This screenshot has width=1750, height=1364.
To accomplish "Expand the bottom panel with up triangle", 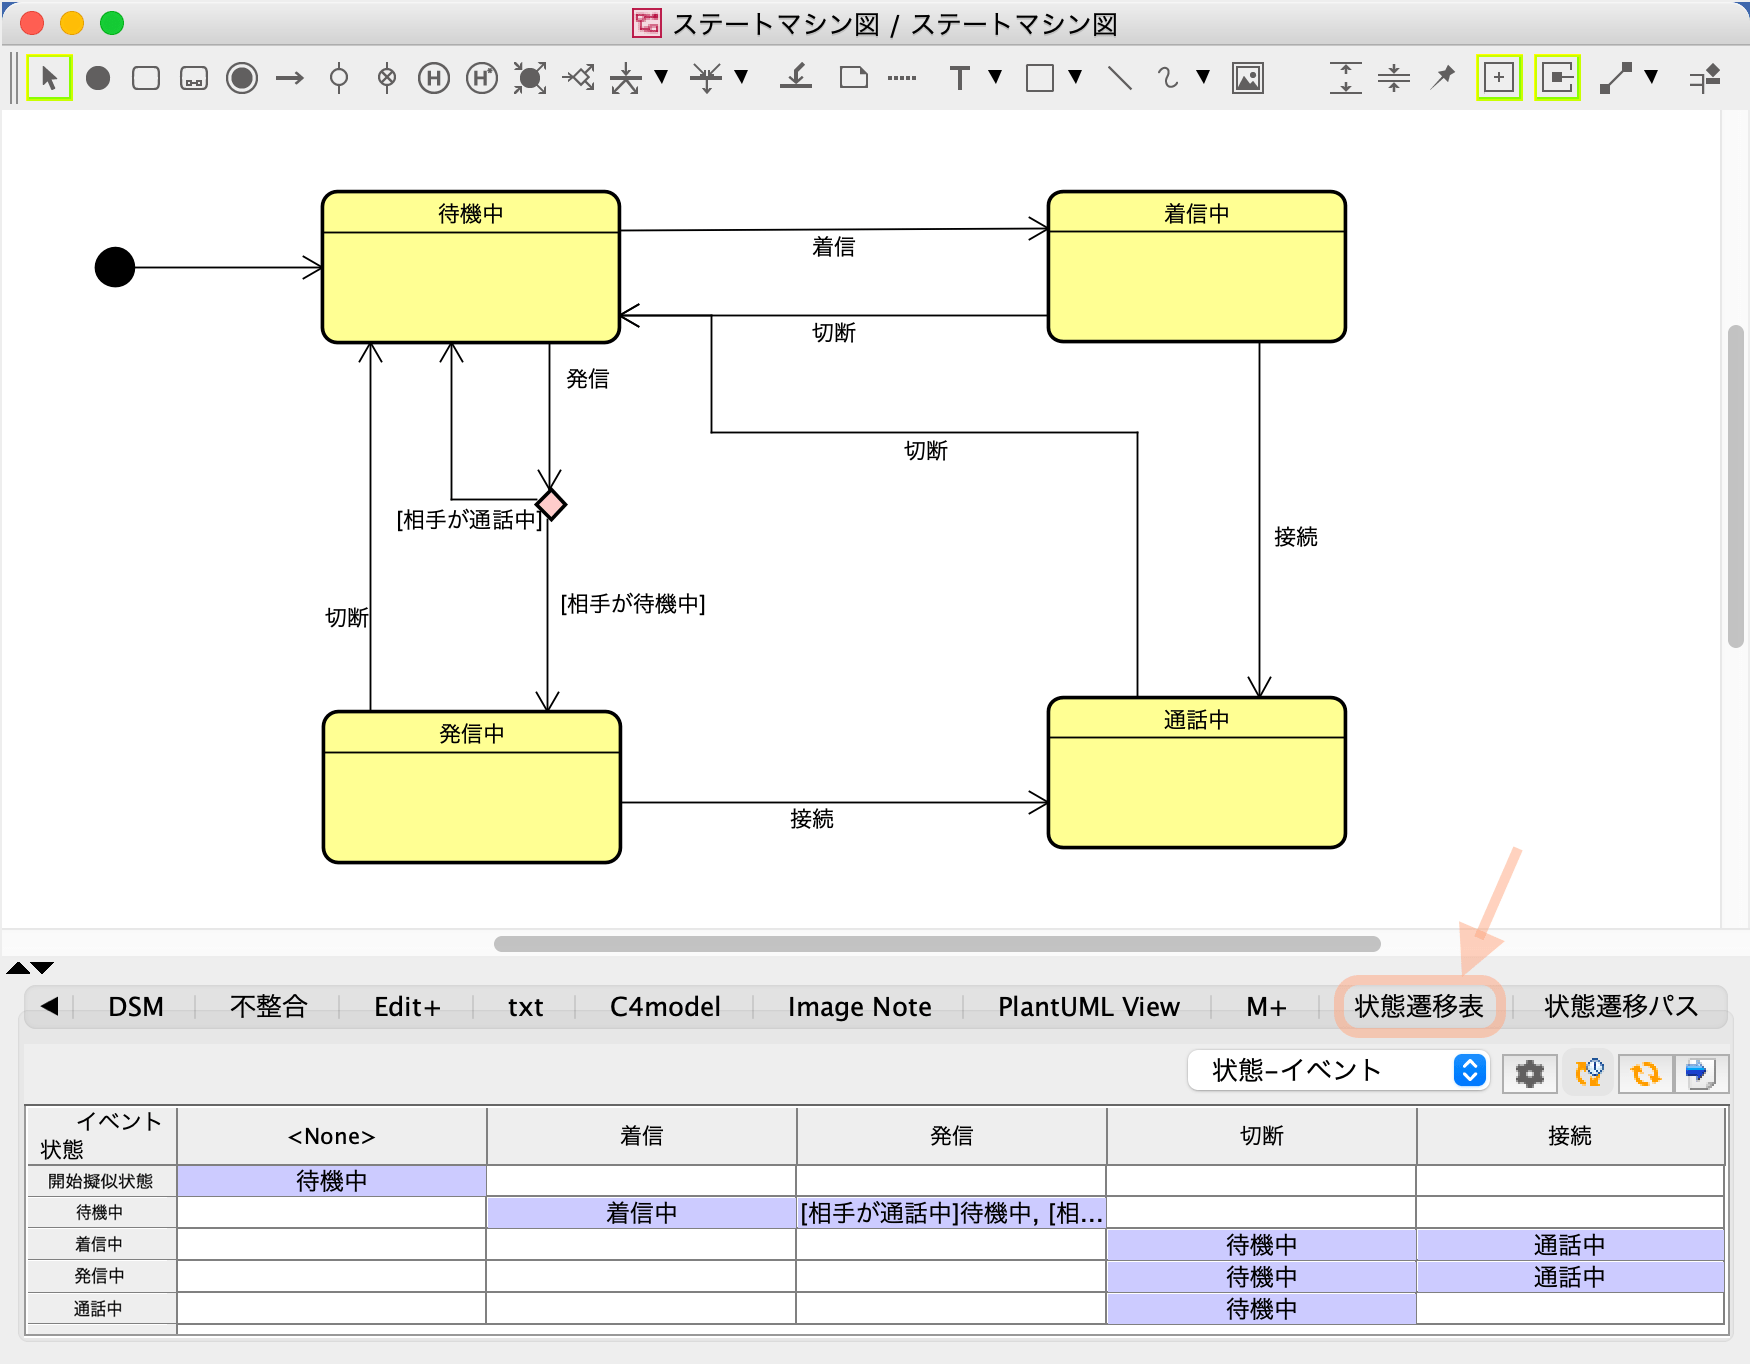I will click(18, 967).
